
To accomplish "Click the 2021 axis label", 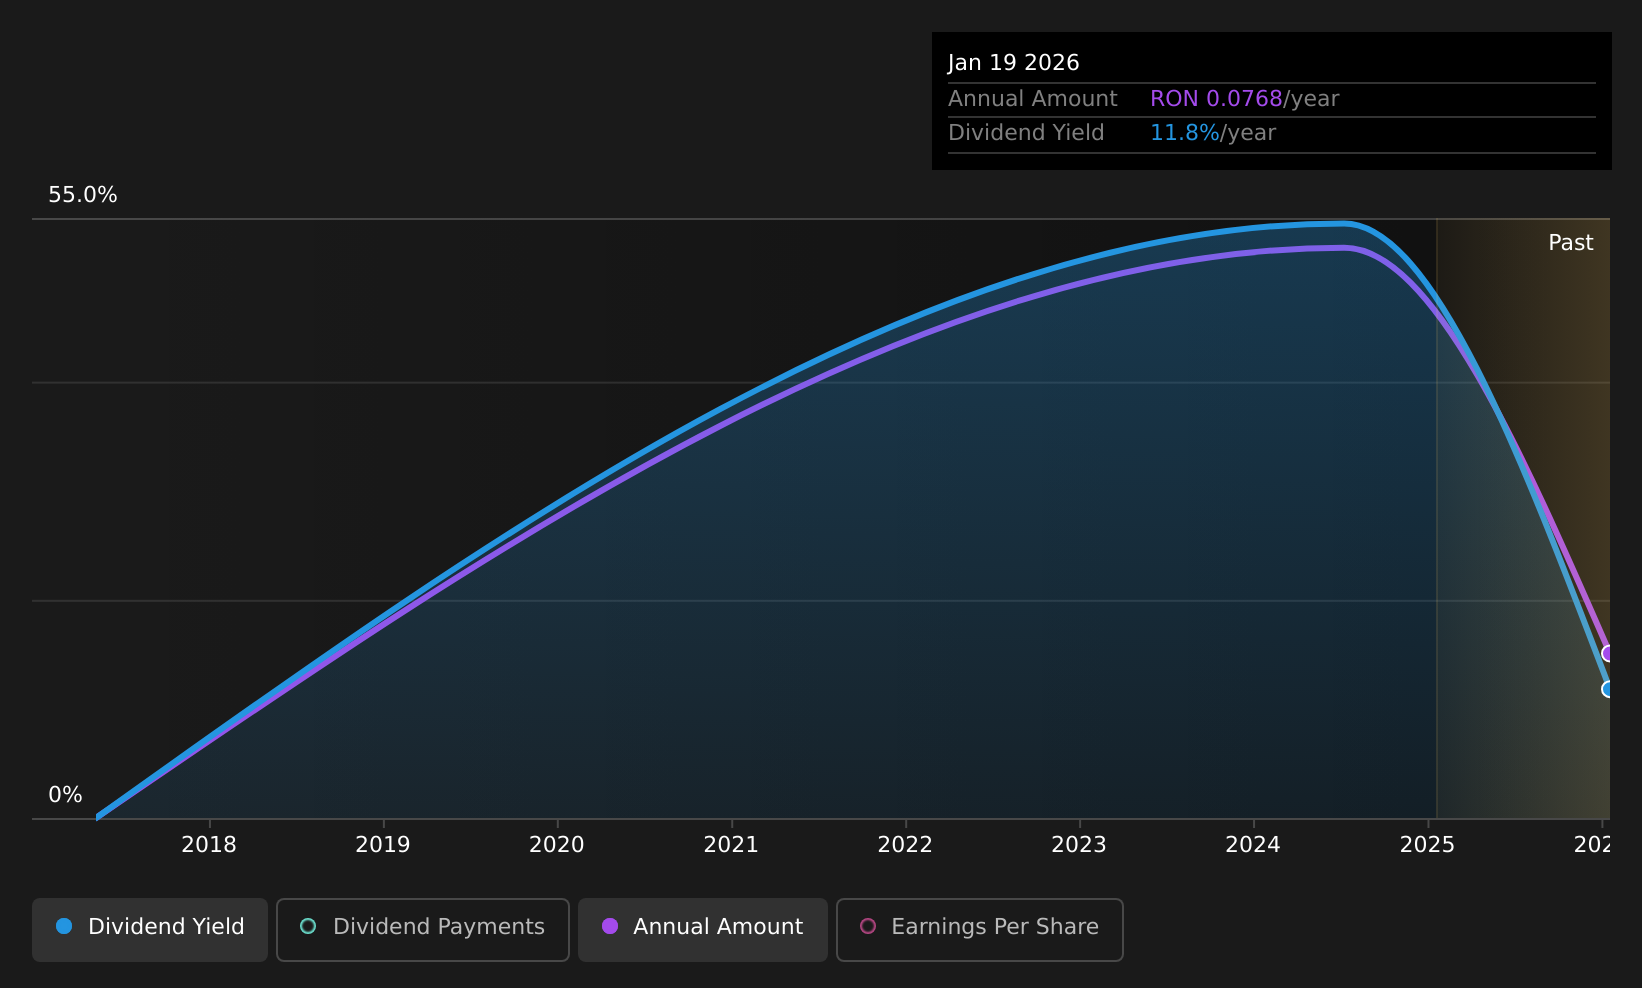I will coord(731,845).
